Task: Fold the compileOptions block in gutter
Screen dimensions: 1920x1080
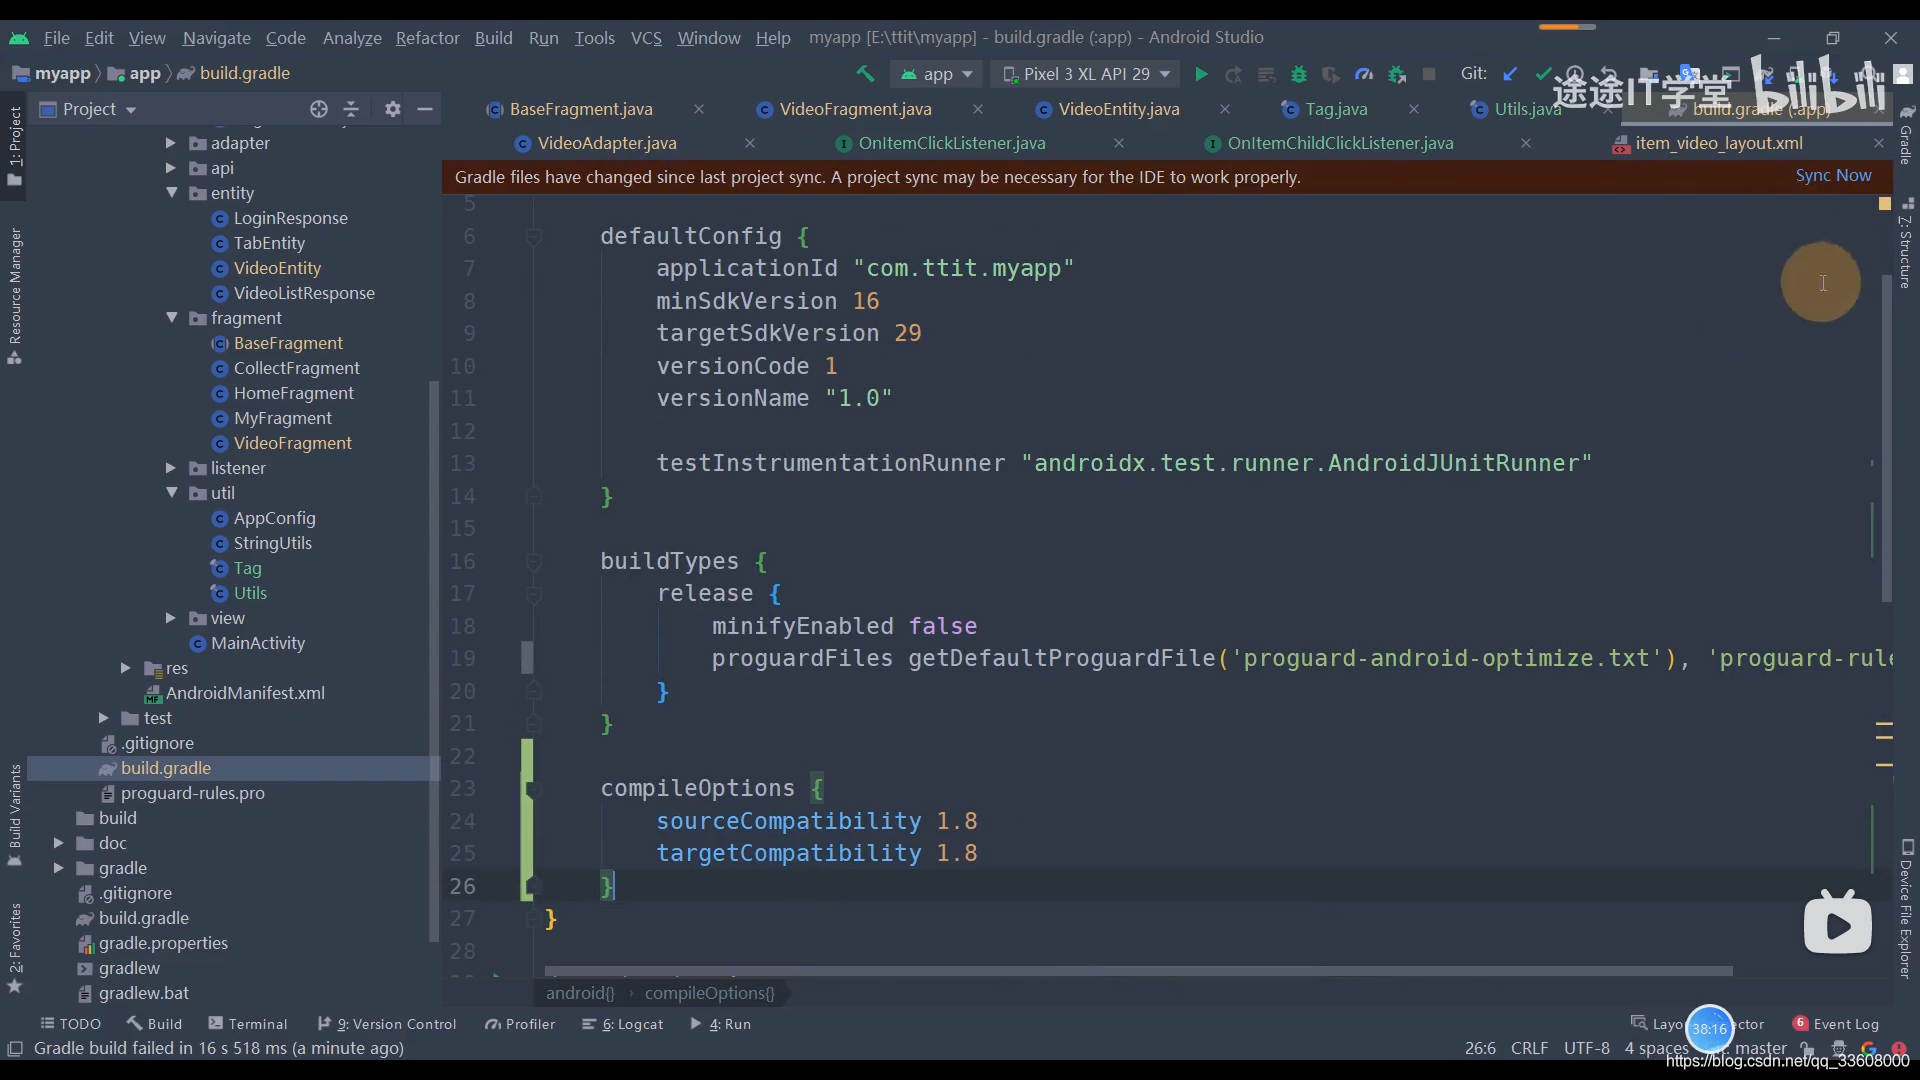Action: (x=533, y=789)
